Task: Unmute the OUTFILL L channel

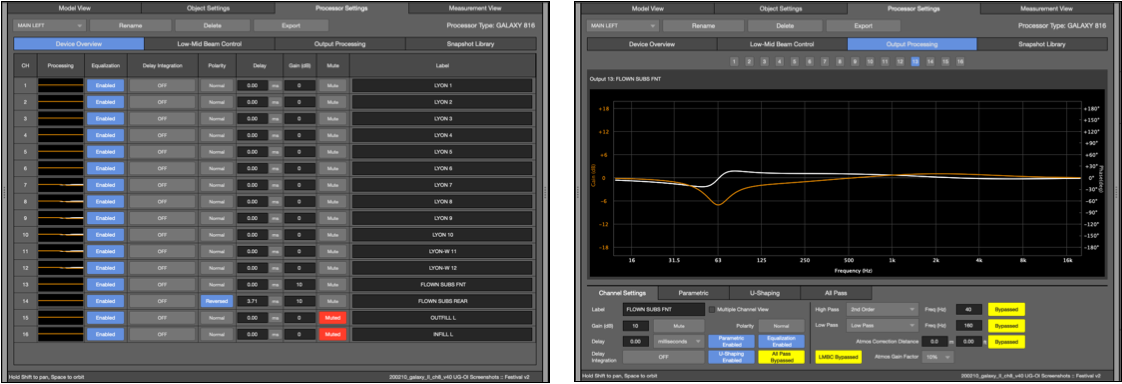Action: (x=332, y=317)
